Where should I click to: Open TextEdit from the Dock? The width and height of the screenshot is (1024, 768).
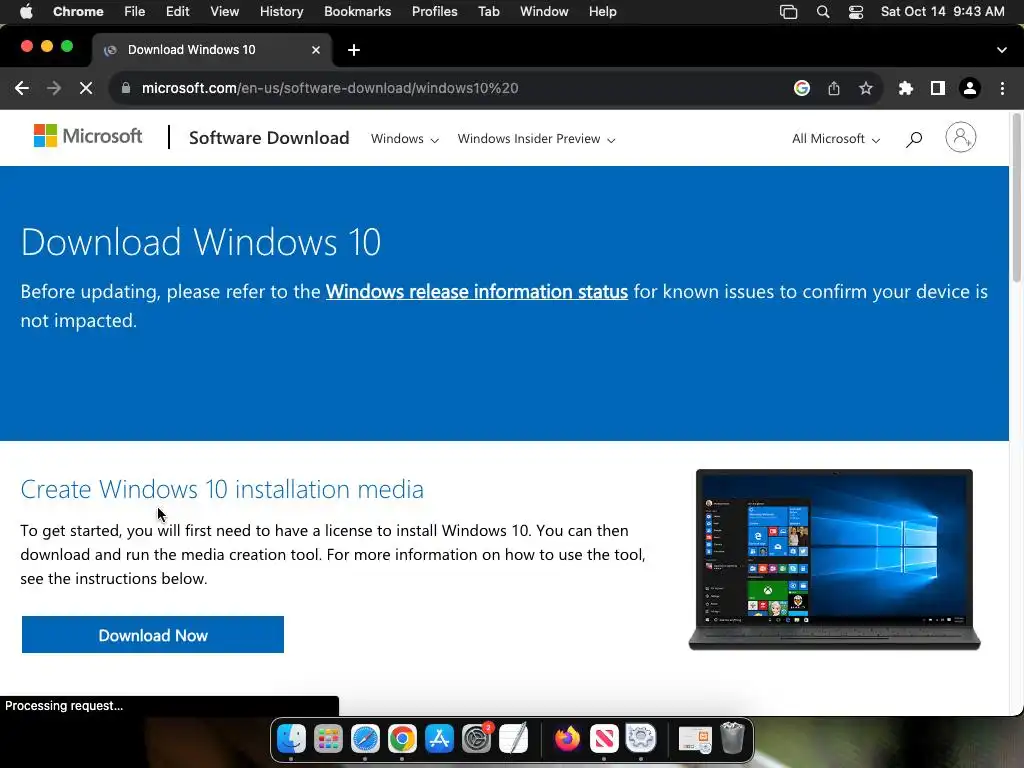(x=514, y=739)
